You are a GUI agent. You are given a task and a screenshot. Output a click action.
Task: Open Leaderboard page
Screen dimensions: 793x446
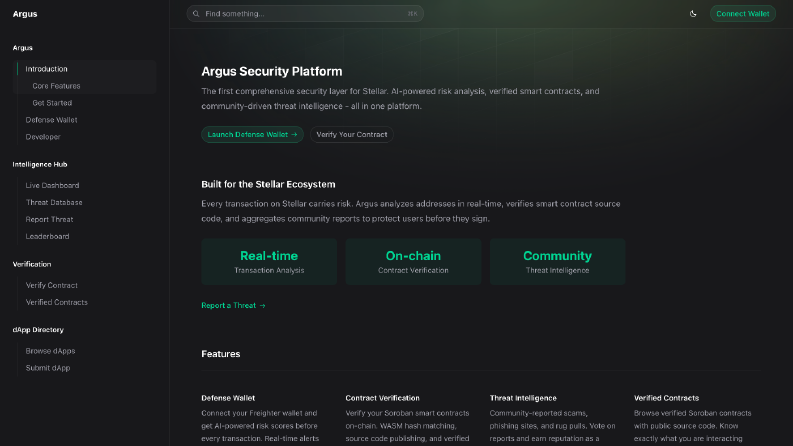coord(48,236)
